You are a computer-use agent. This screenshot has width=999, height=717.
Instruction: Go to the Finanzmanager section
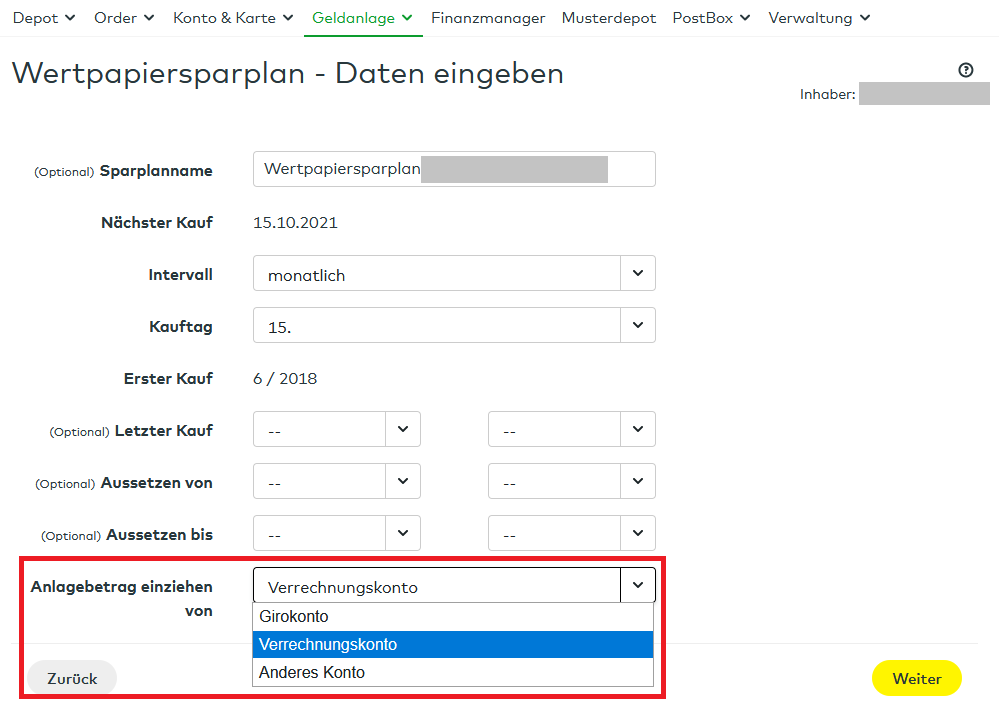coord(488,17)
